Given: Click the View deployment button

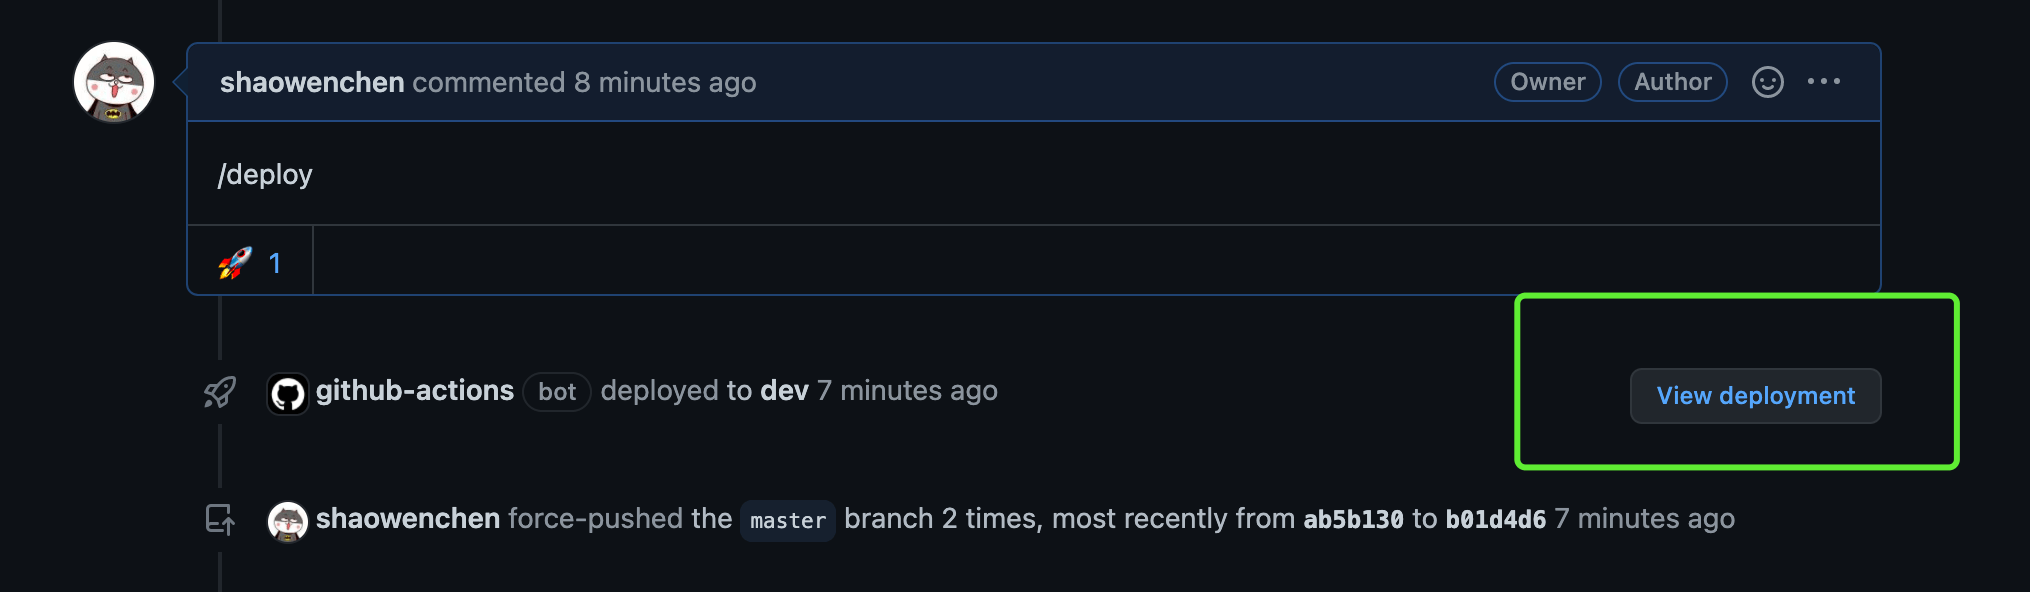Looking at the screenshot, I should 1755,396.
